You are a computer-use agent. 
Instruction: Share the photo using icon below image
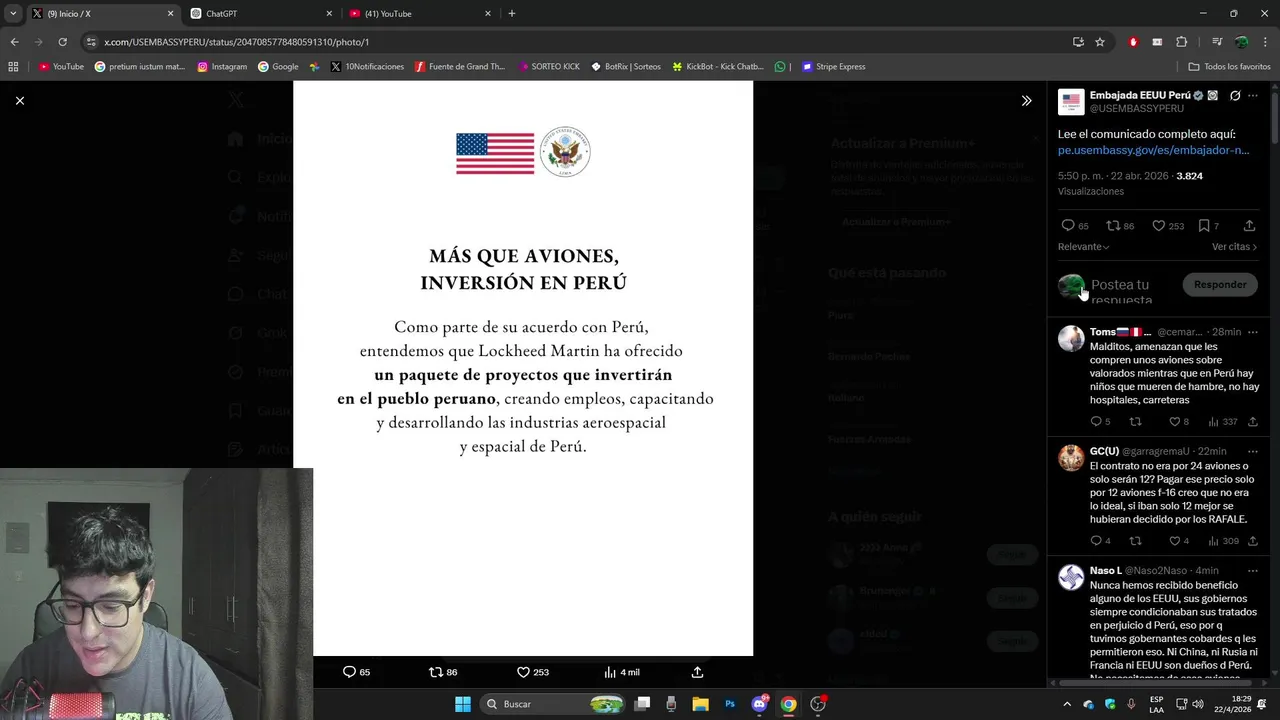697,672
